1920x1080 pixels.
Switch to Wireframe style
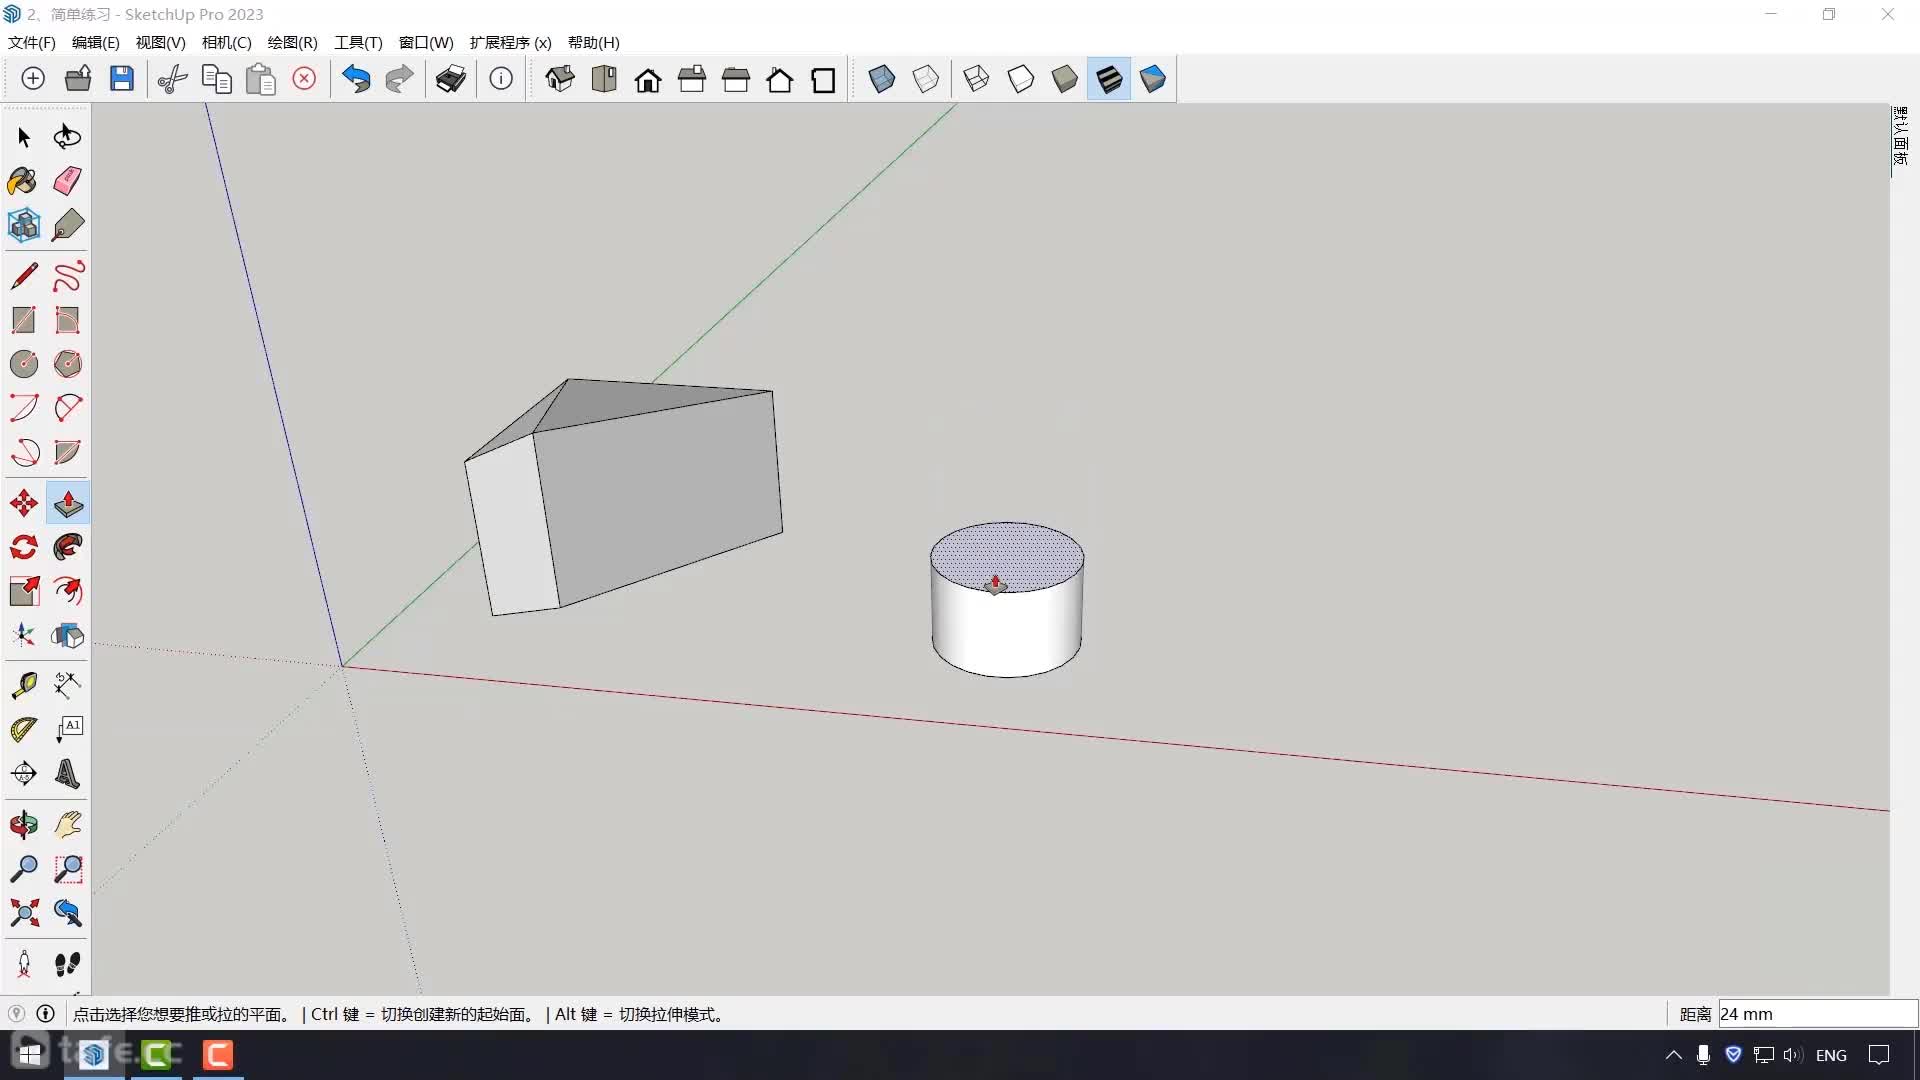pyautogui.click(x=977, y=79)
